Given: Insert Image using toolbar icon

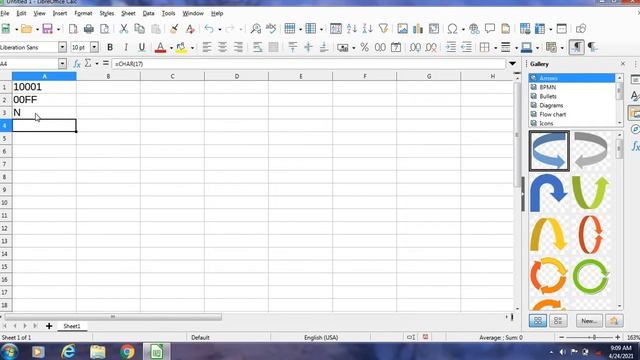Looking at the screenshot, I should [x=402, y=29].
